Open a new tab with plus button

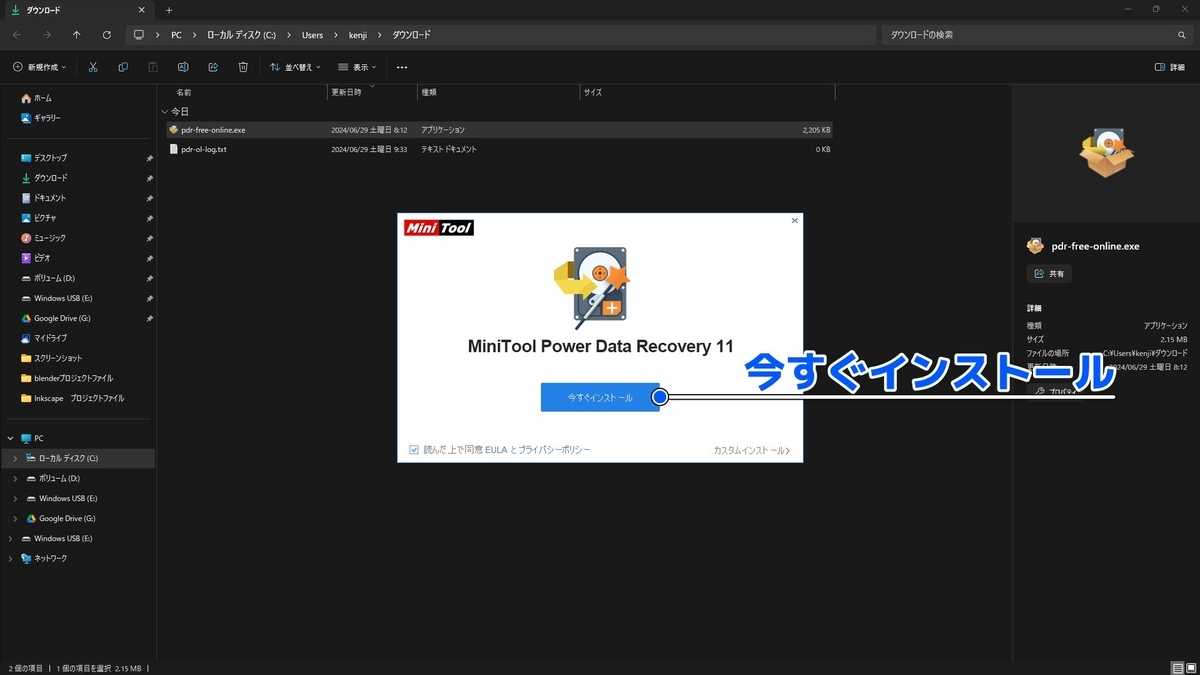point(169,9)
